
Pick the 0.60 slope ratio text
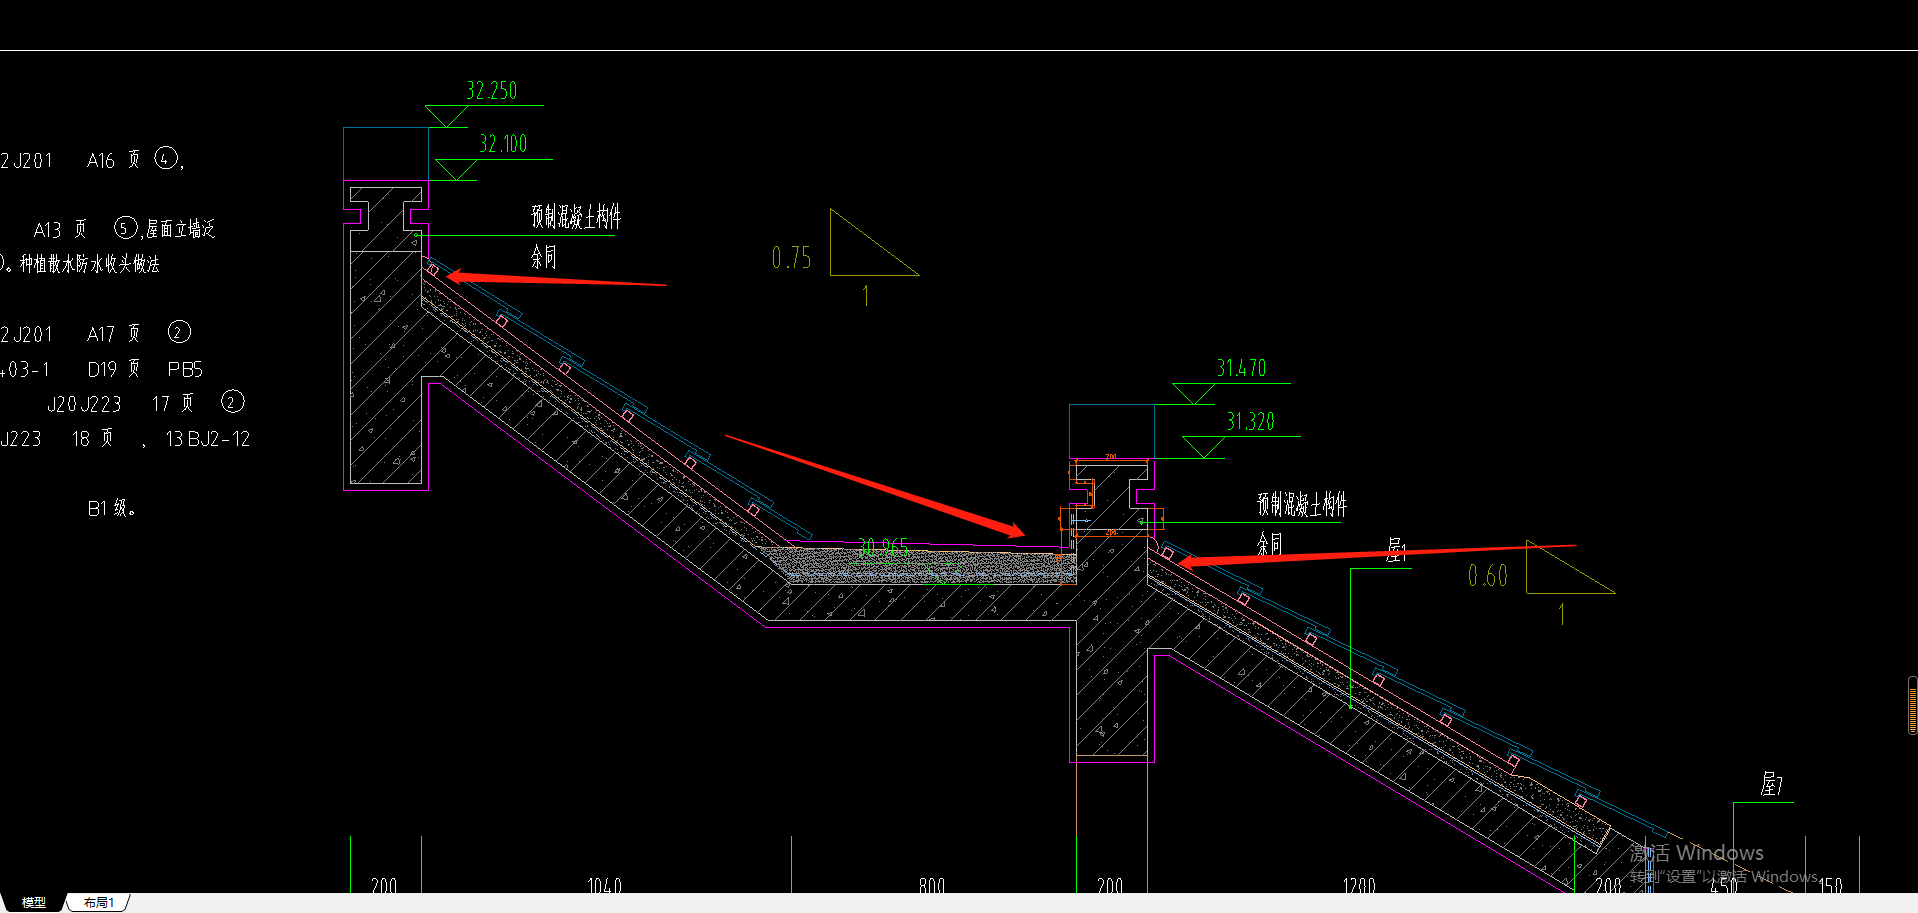point(1487,576)
